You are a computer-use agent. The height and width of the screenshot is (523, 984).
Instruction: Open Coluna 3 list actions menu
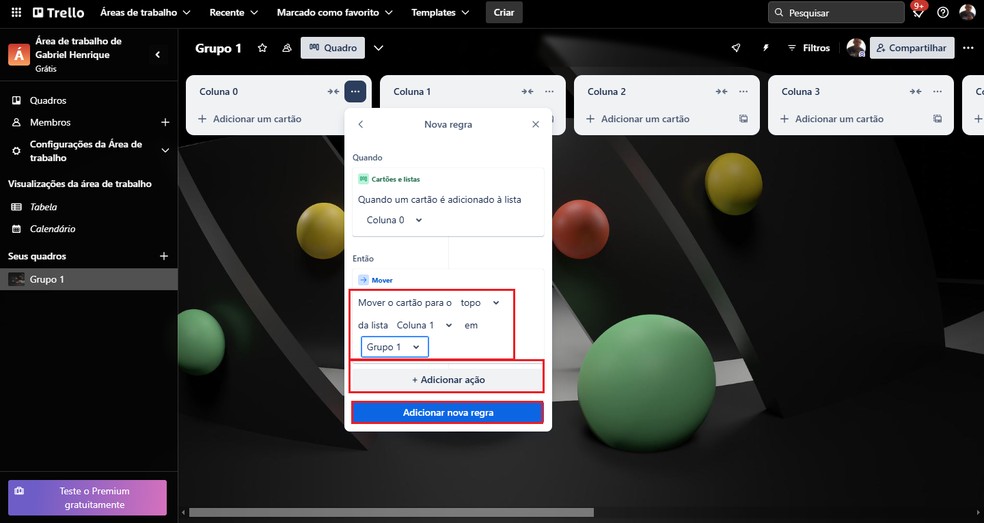[938, 92]
